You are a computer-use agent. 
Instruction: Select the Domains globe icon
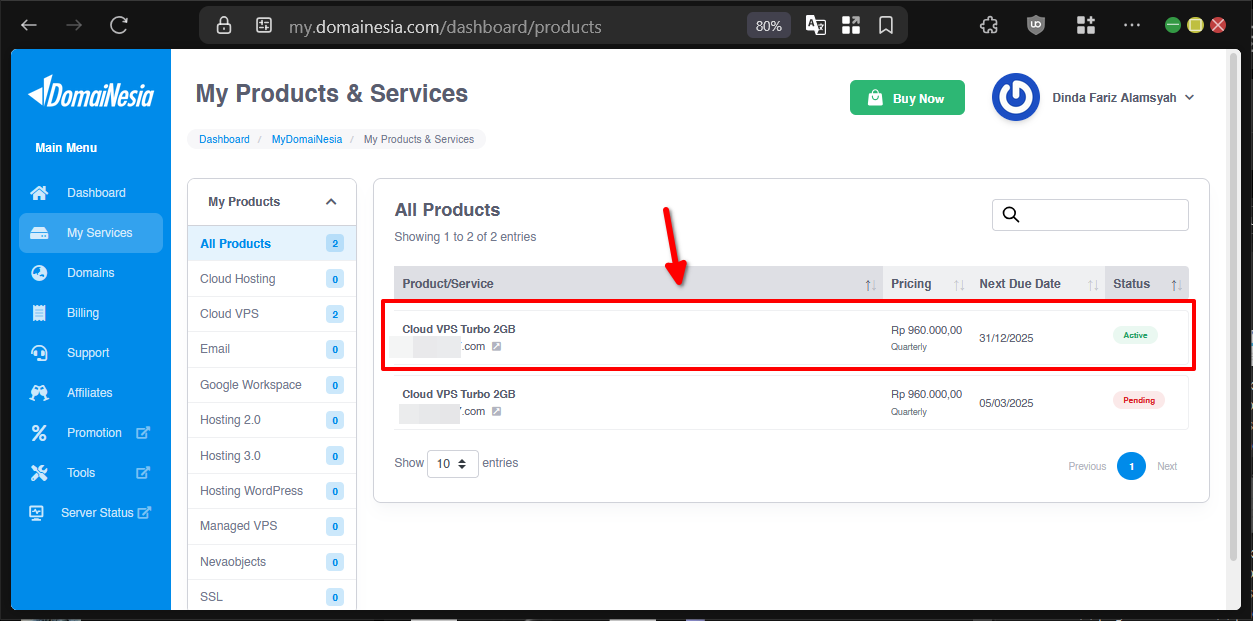(40, 272)
